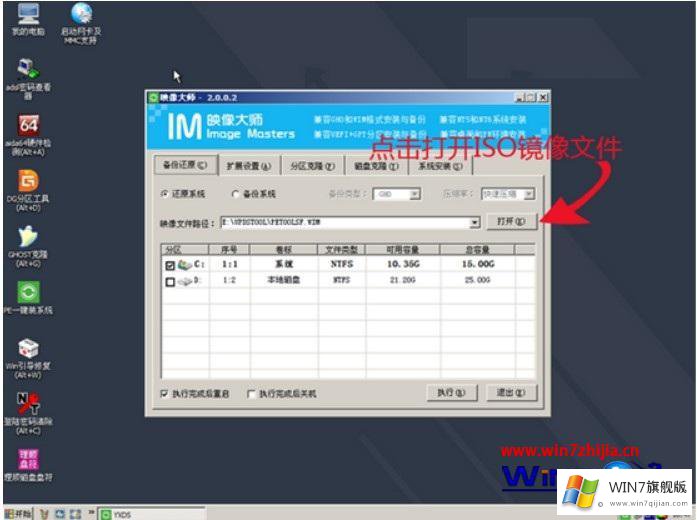
Task: Switch to the Partition Clone tab
Action: tap(312, 166)
